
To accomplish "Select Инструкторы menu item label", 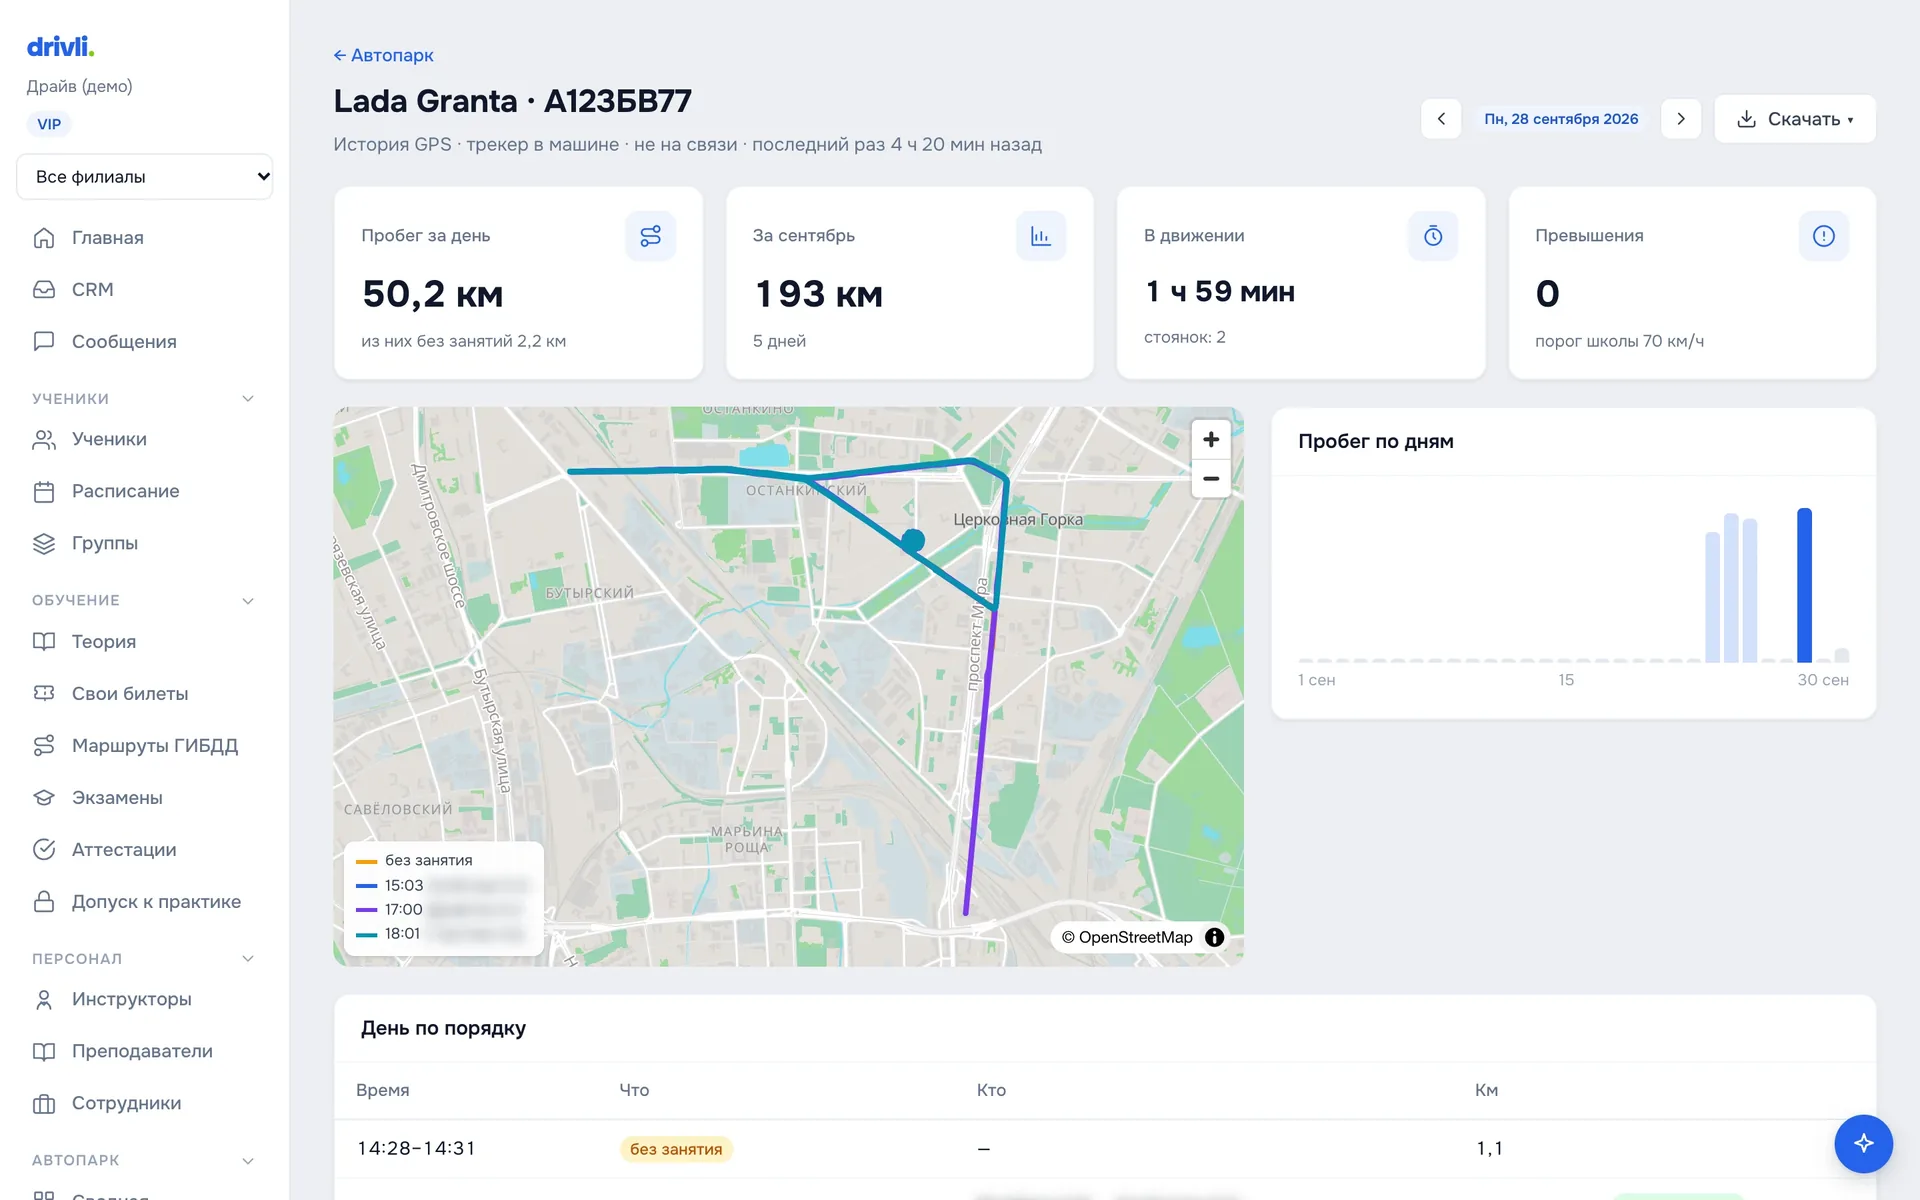I will 132,1000.
